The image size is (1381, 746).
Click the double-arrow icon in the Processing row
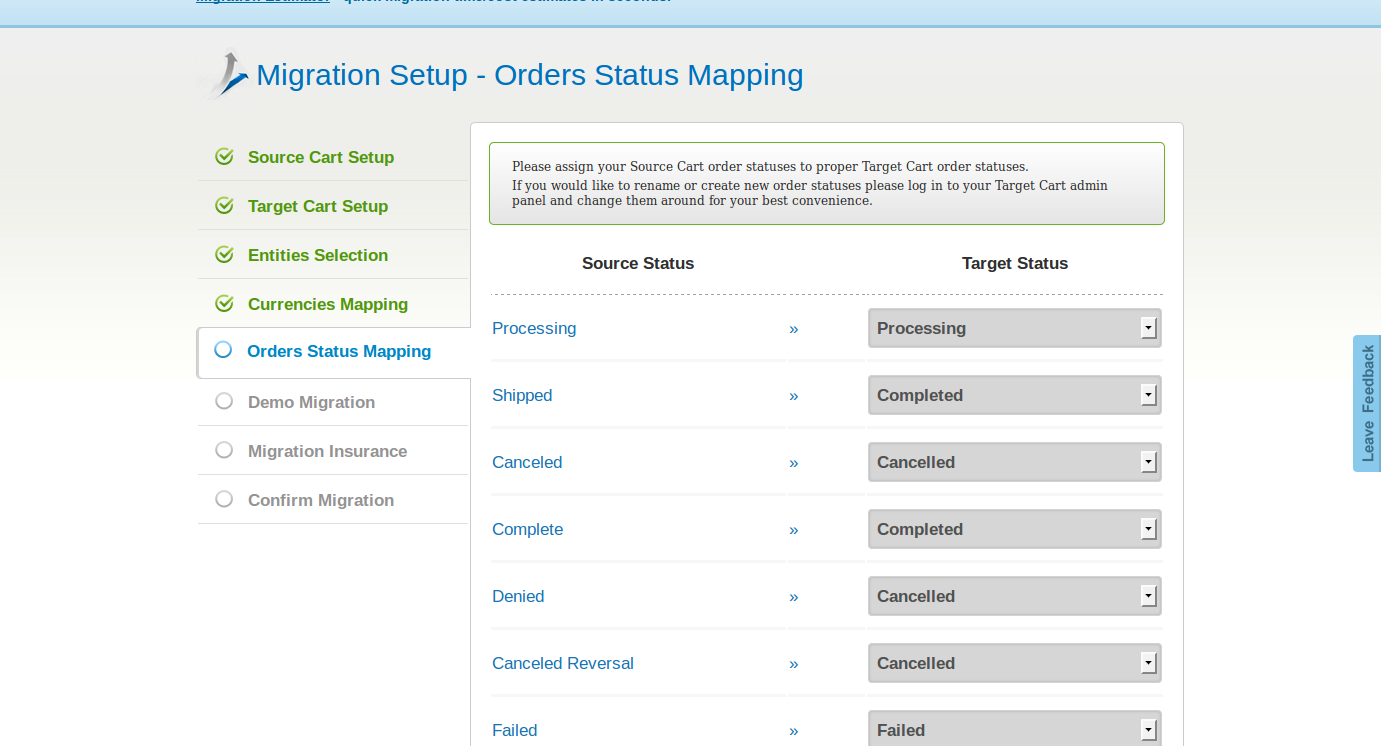[794, 329]
